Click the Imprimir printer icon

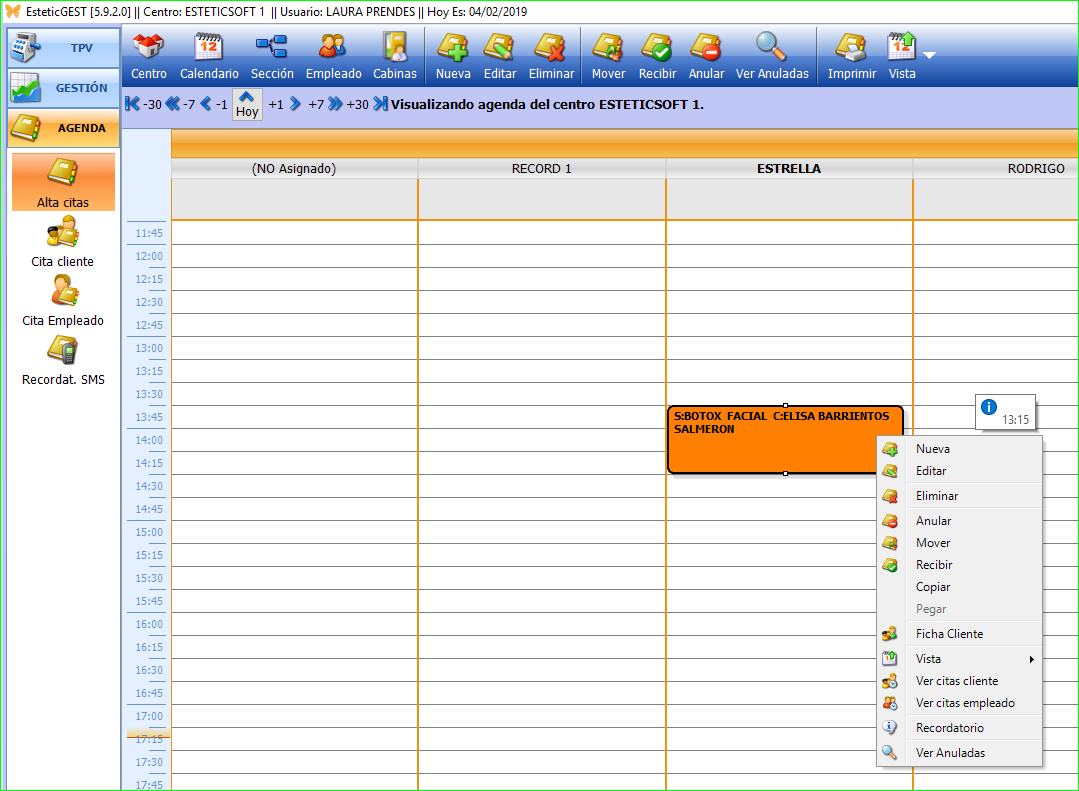coord(851,48)
